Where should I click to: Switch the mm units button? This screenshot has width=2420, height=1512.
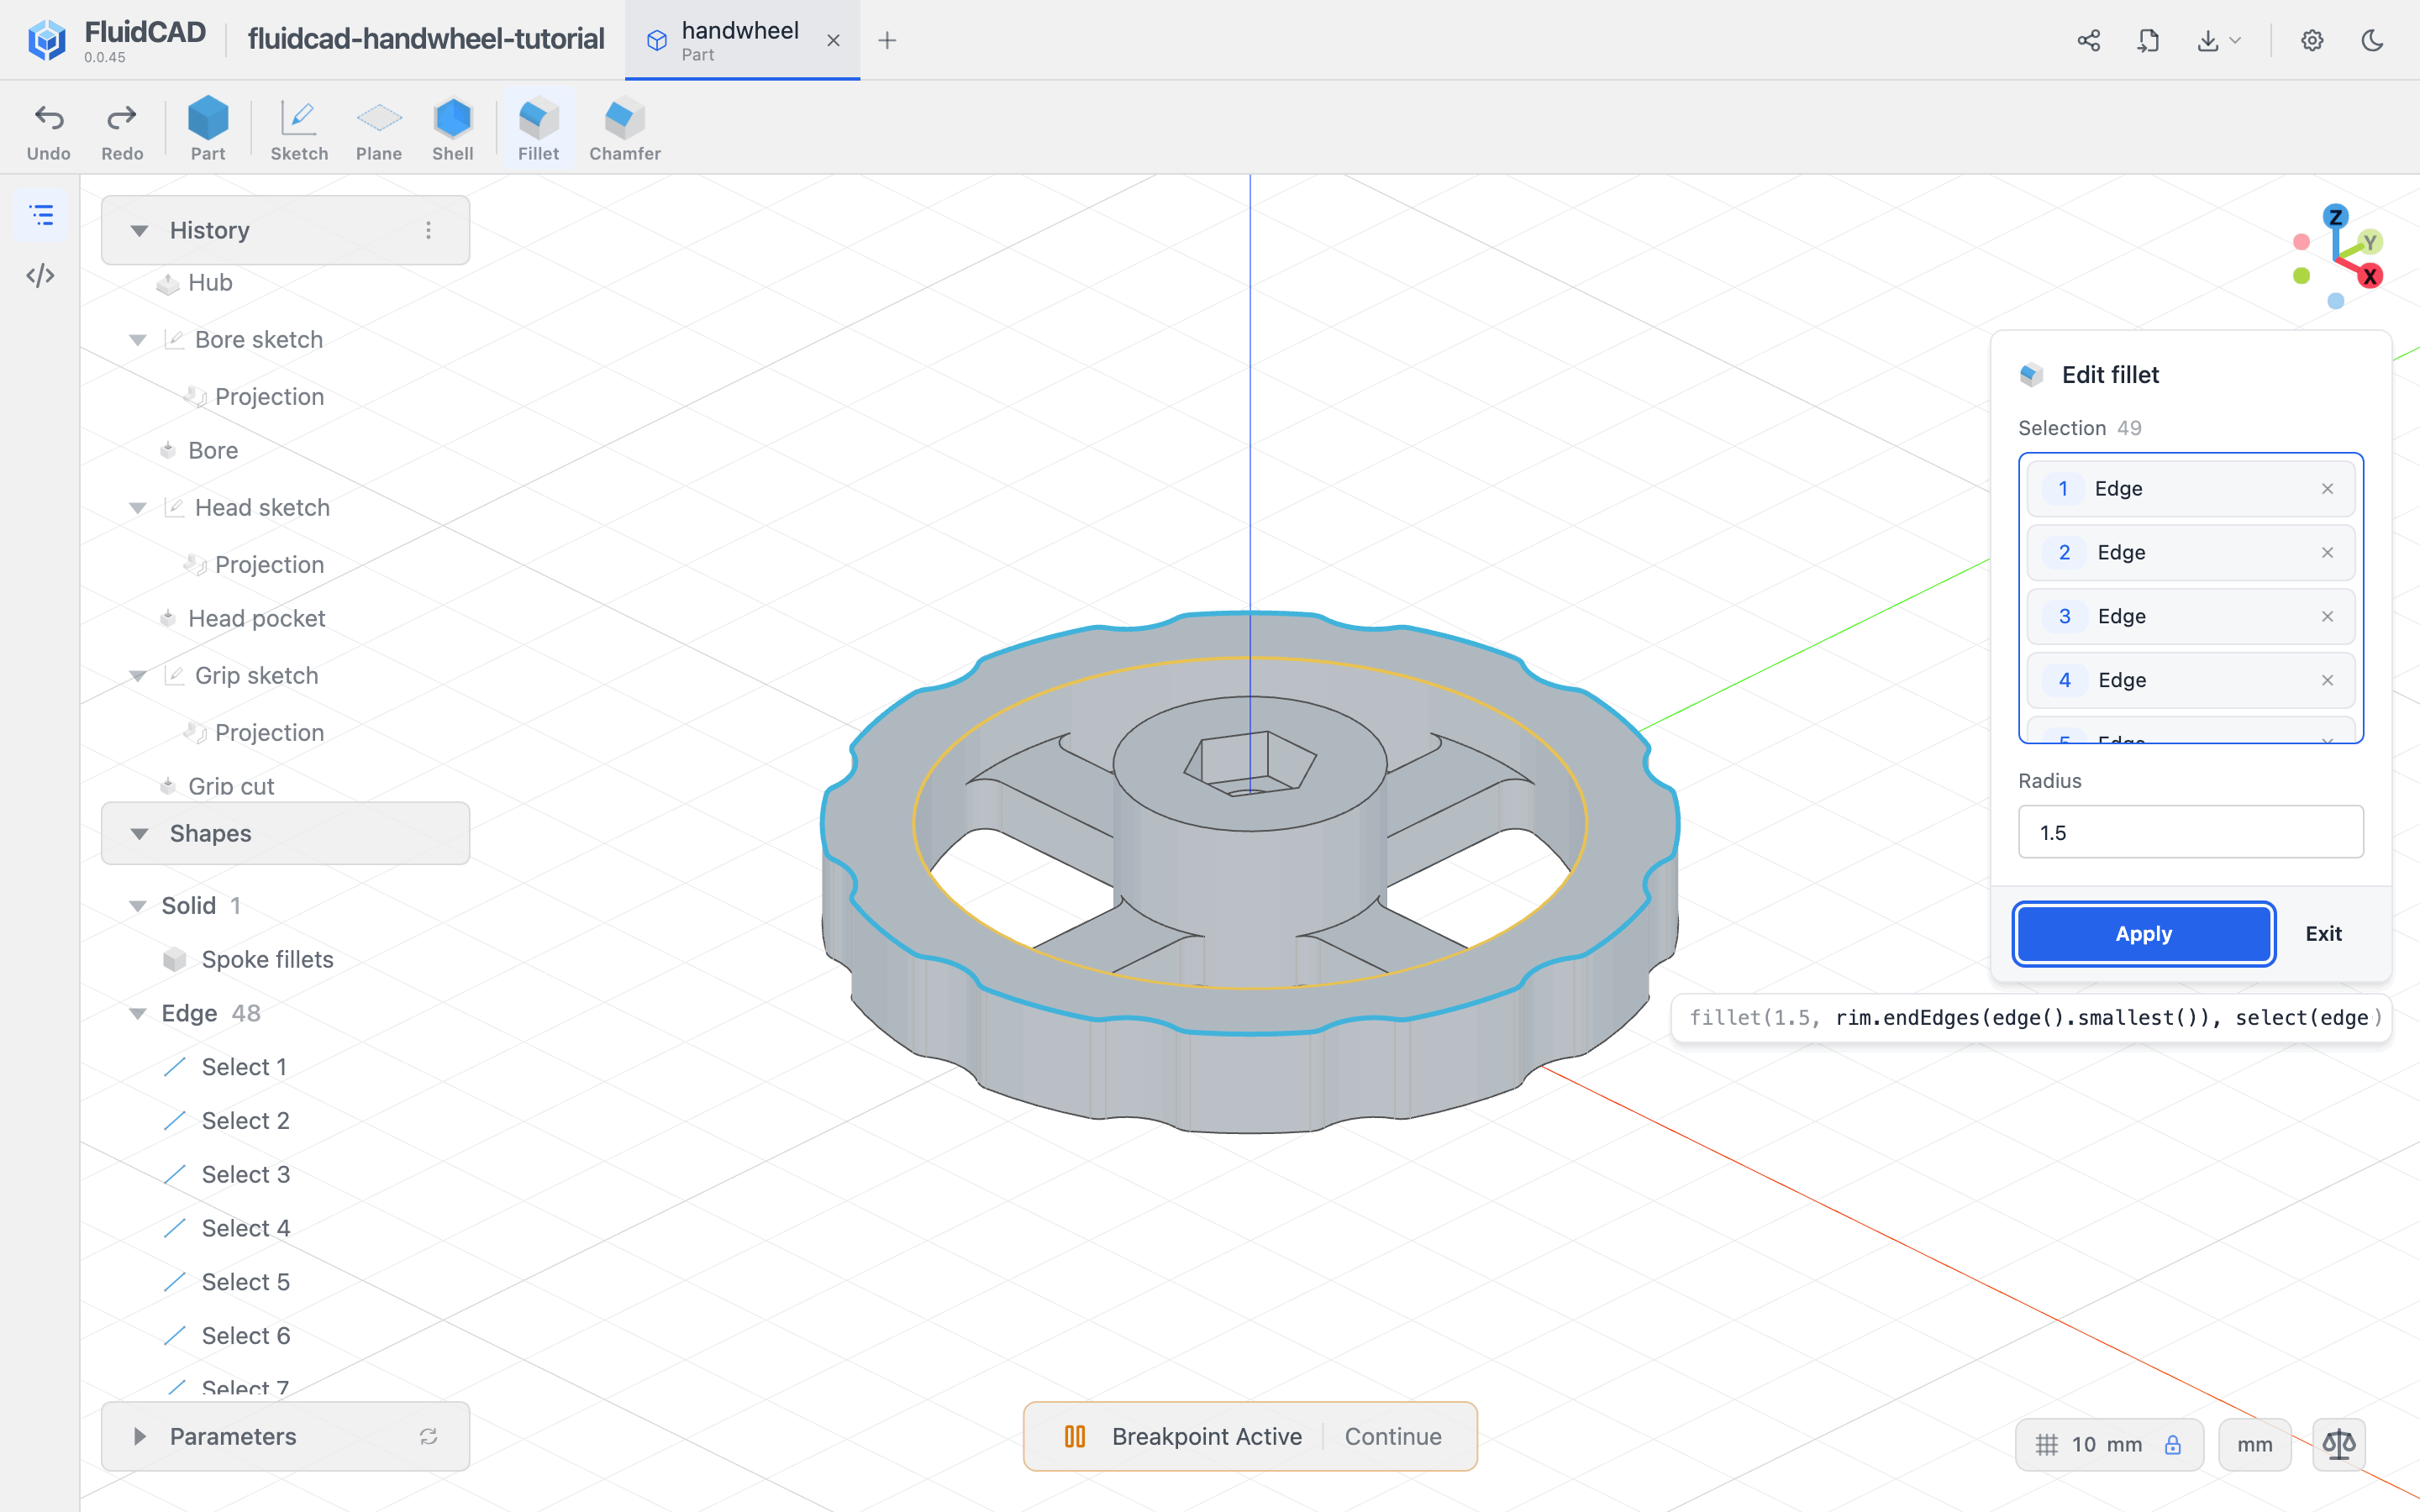[2254, 1444]
